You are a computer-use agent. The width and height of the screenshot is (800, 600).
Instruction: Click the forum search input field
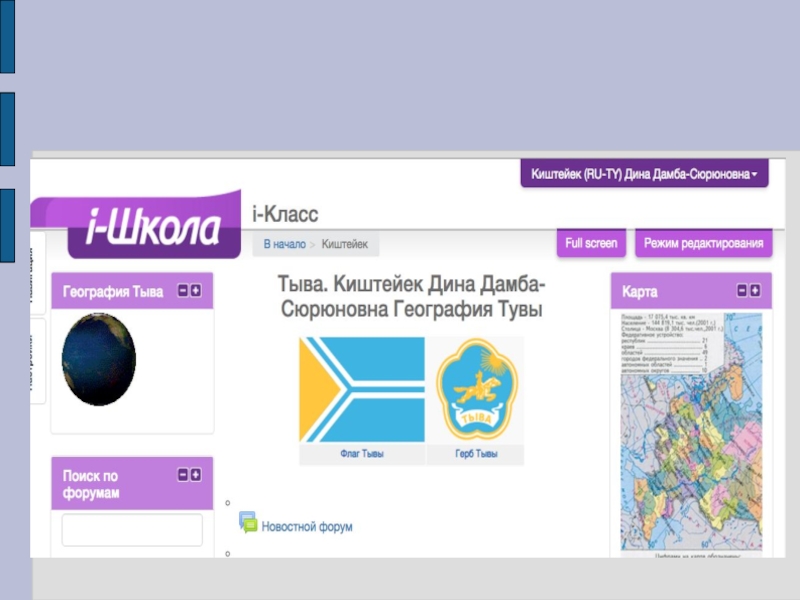(132, 530)
